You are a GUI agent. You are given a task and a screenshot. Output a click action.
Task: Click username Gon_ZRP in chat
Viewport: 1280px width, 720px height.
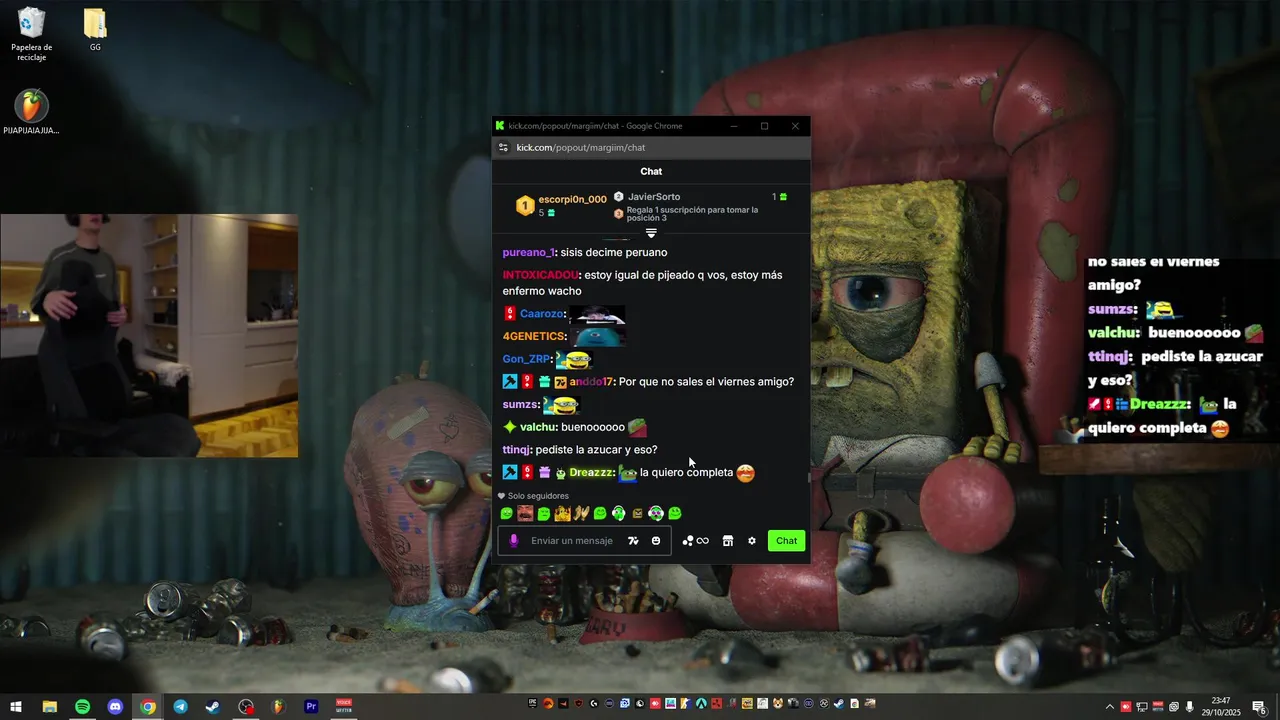click(527, 360)
